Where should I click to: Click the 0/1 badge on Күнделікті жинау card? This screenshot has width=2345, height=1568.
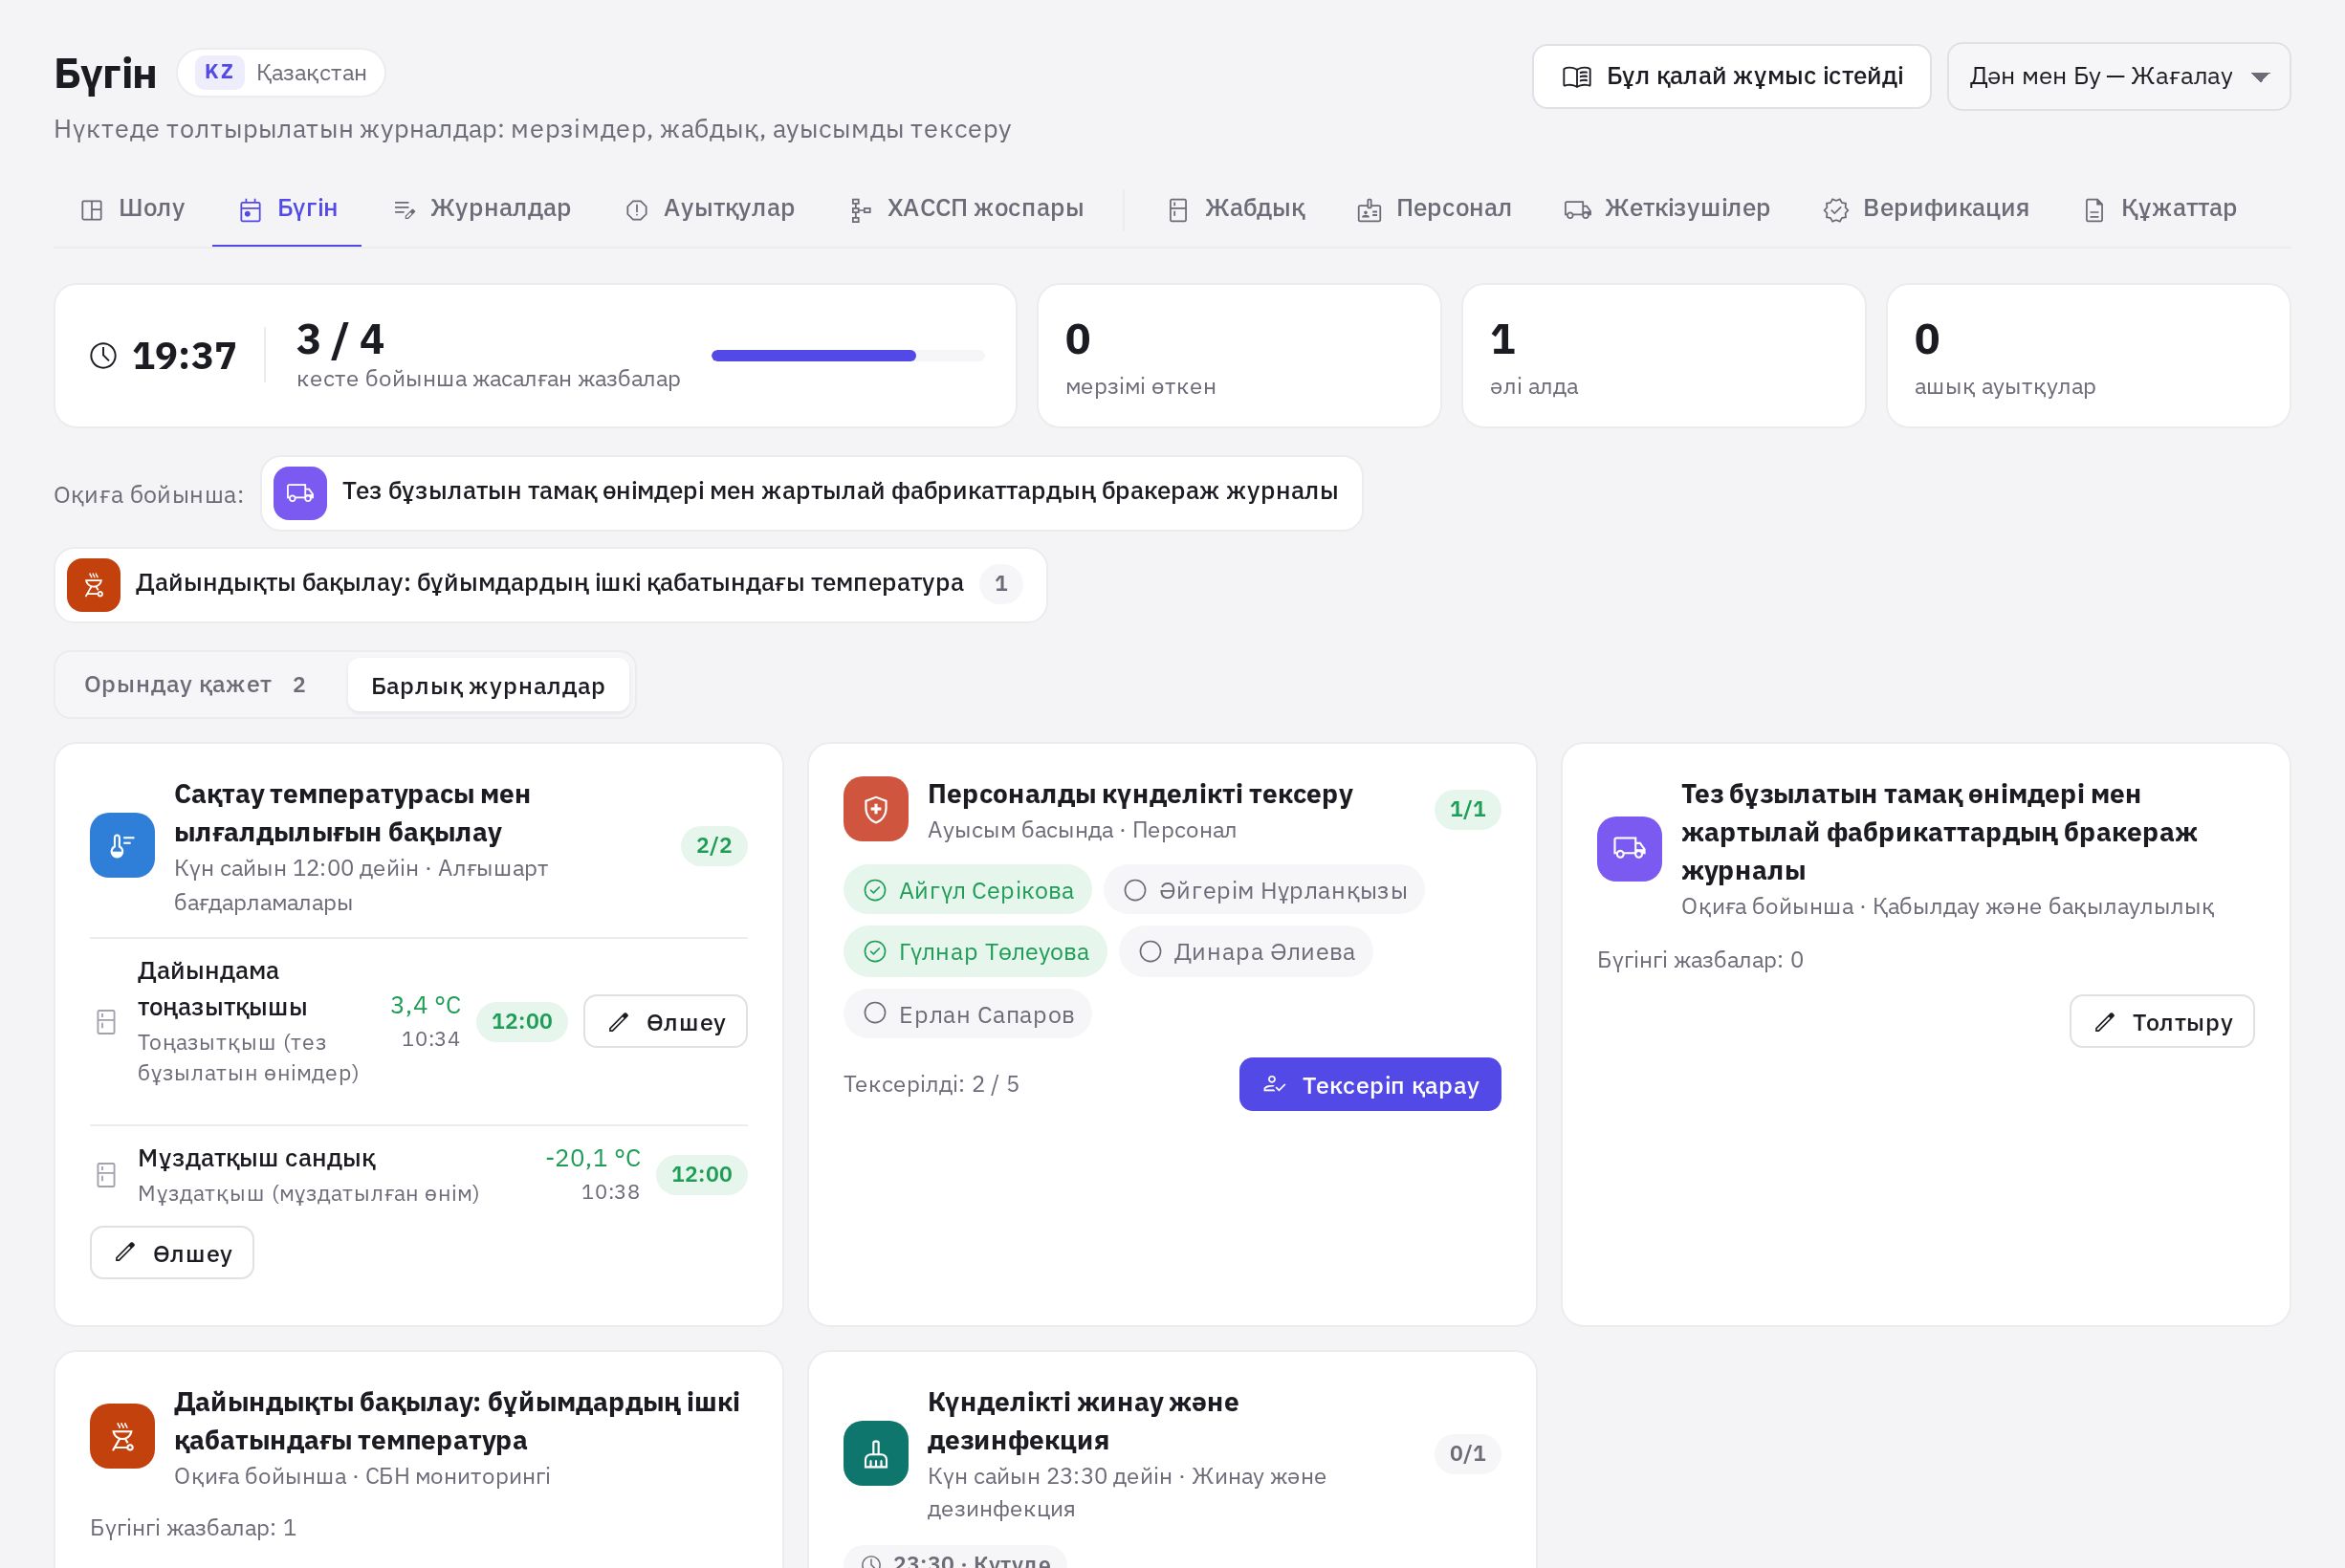[x=1466, y=1453]
